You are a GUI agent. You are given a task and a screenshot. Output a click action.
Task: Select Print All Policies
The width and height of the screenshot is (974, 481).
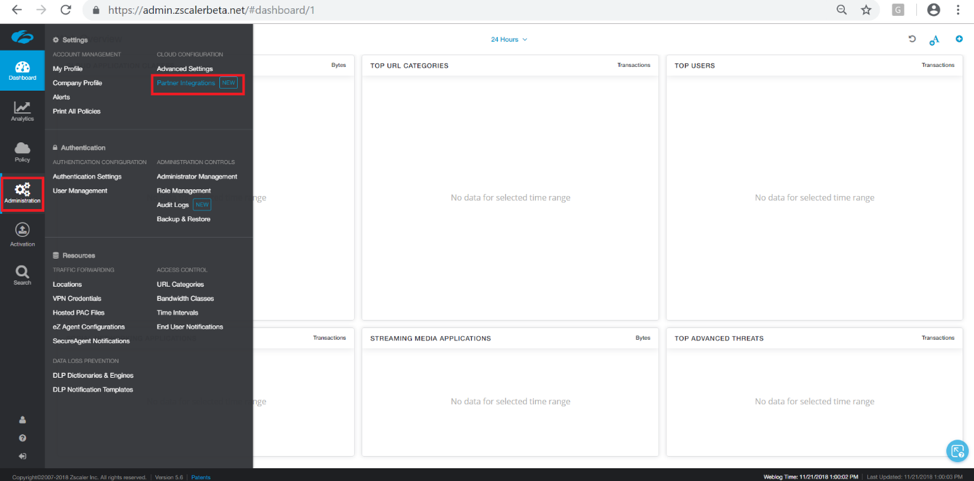tap(76, 111)
